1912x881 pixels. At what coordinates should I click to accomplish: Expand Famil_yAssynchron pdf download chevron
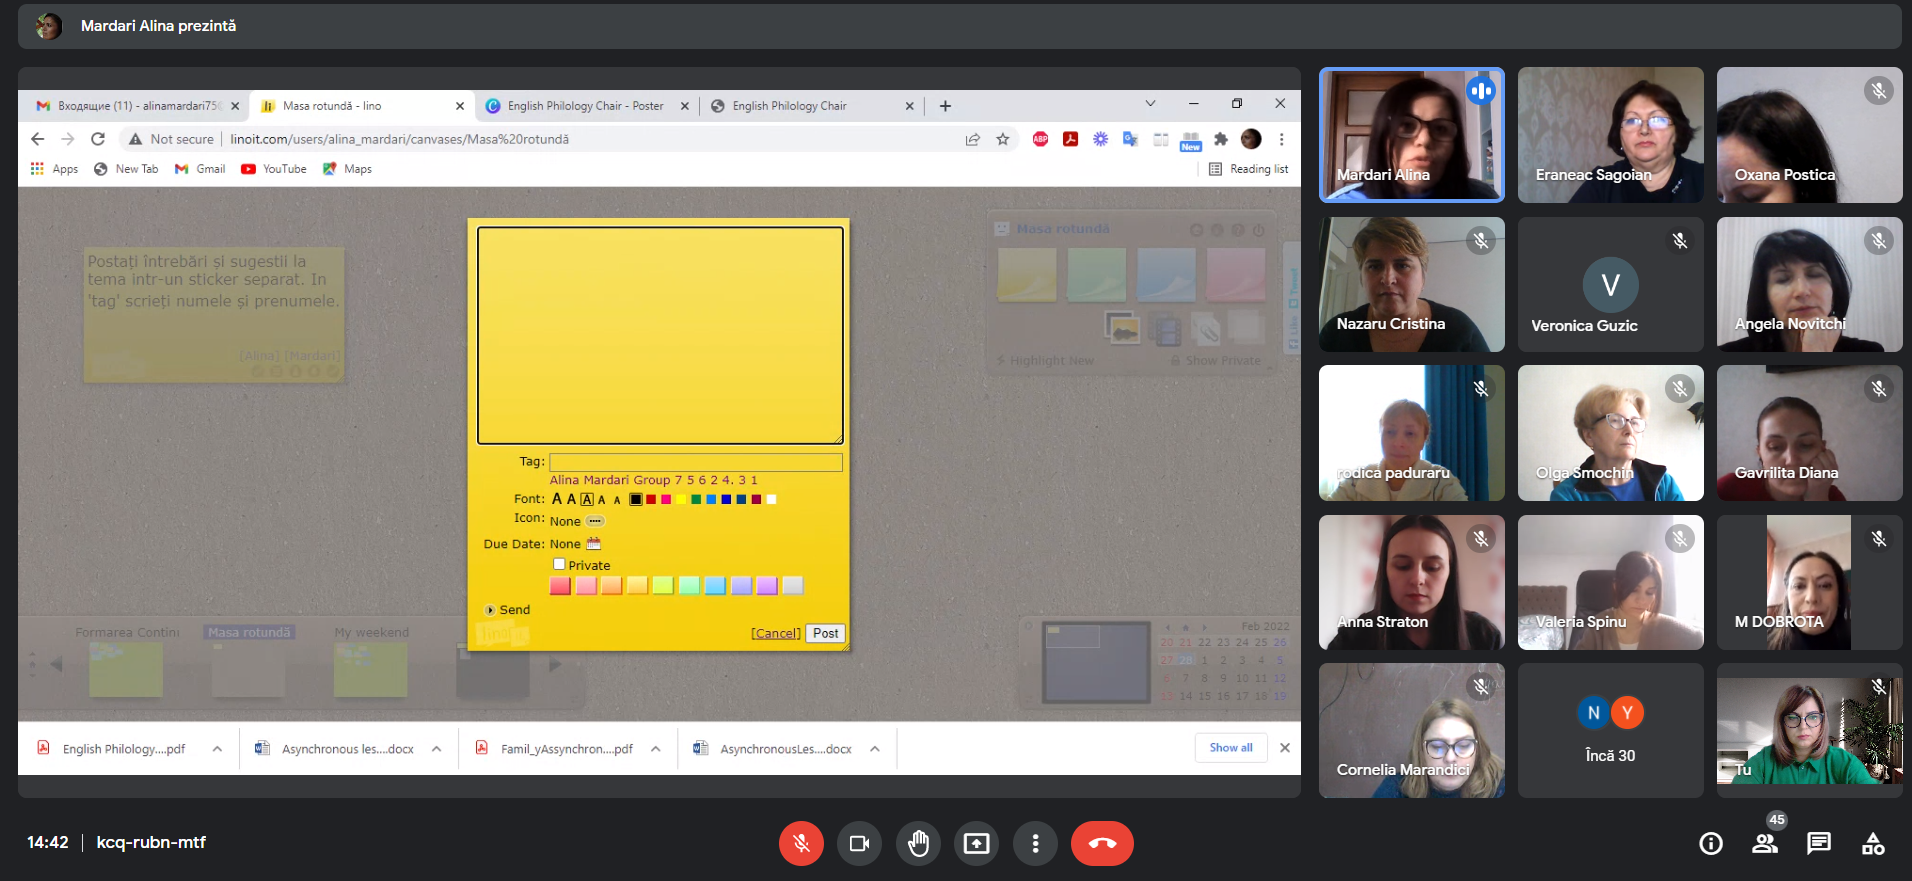[655, 749]
